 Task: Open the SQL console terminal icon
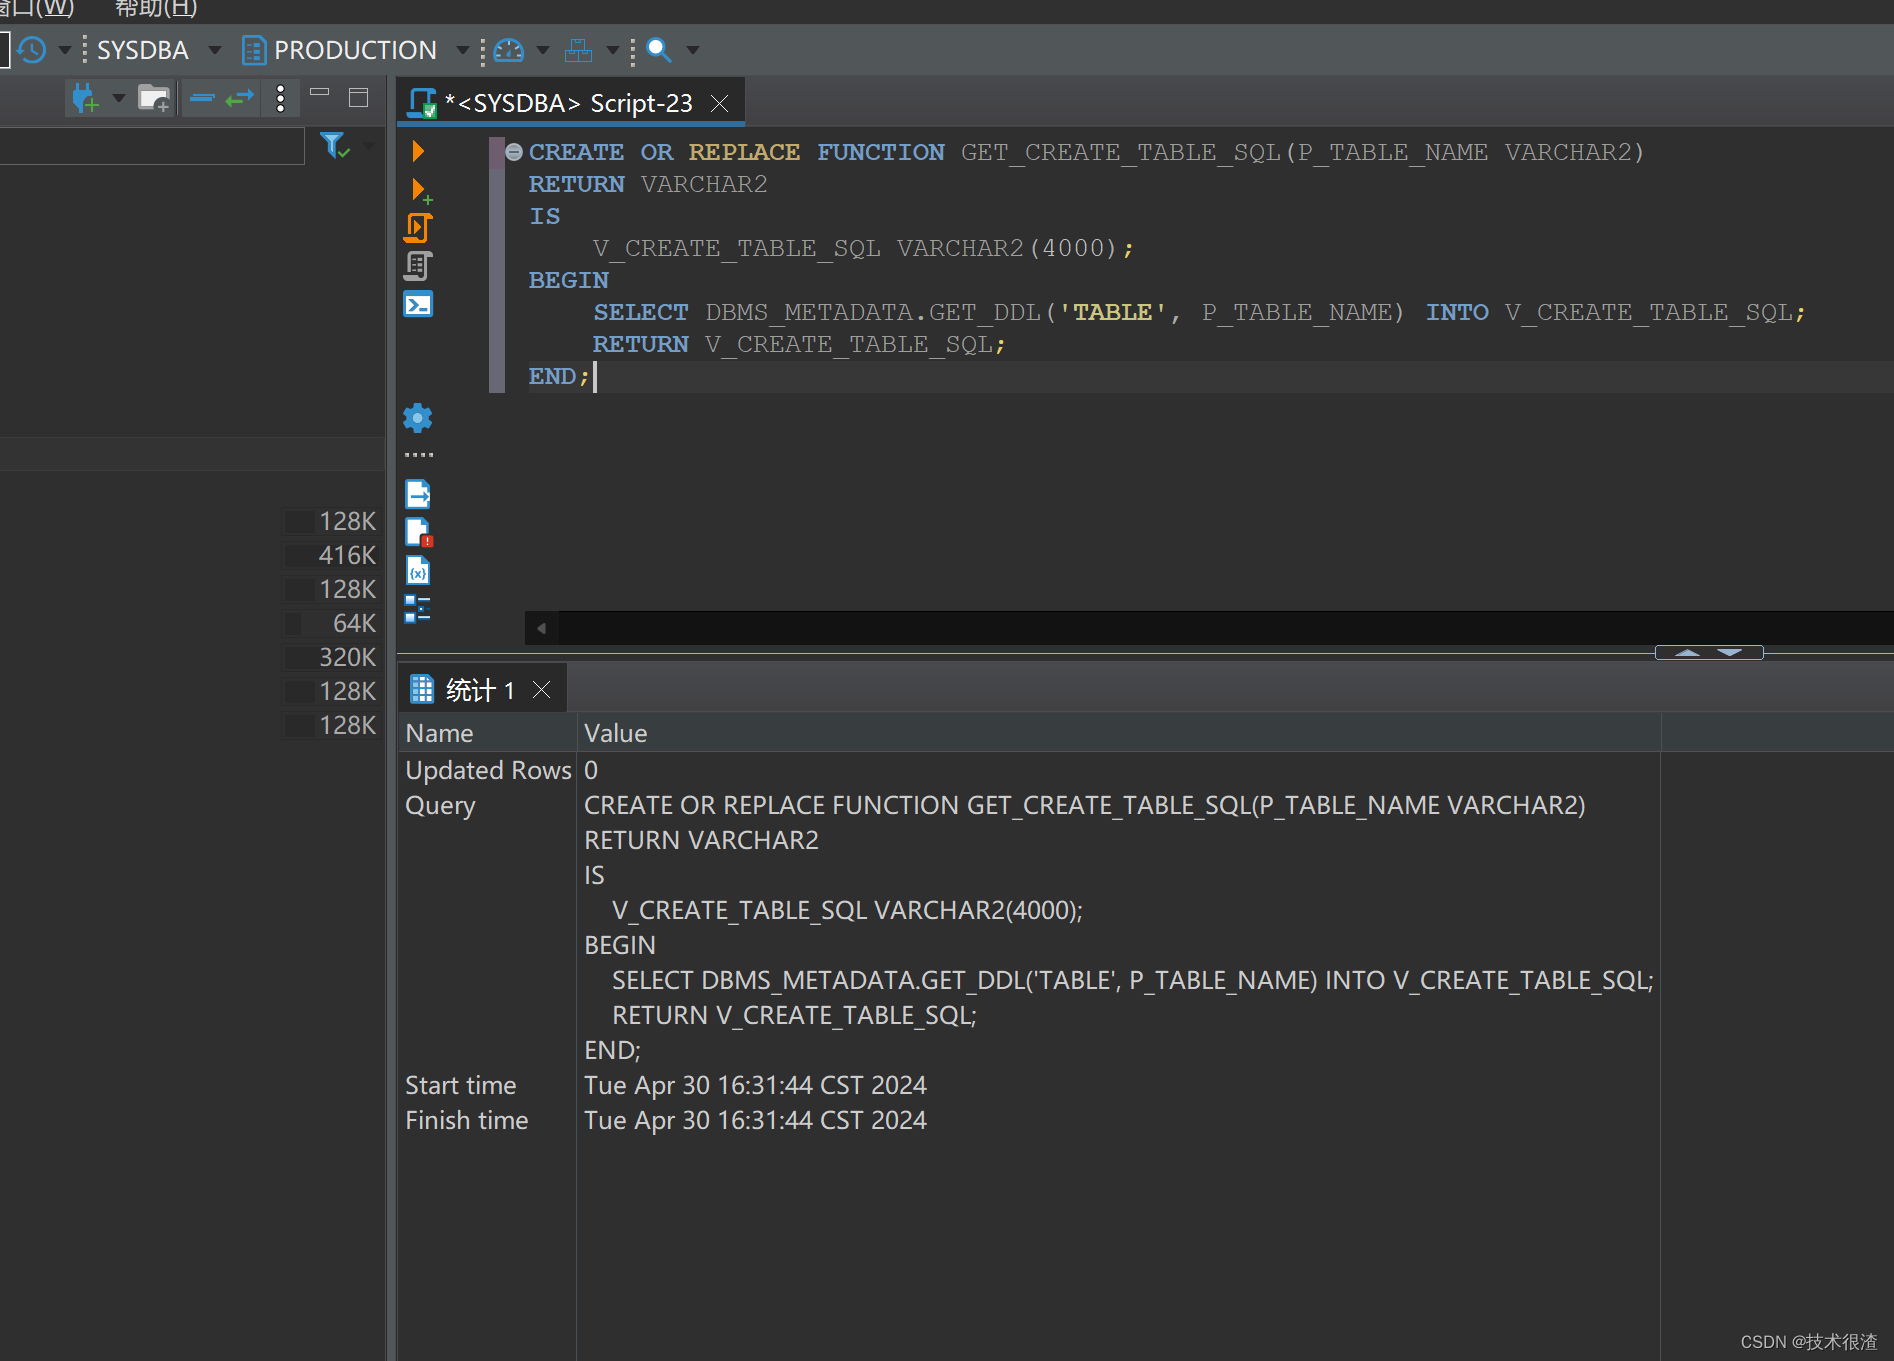418,304
